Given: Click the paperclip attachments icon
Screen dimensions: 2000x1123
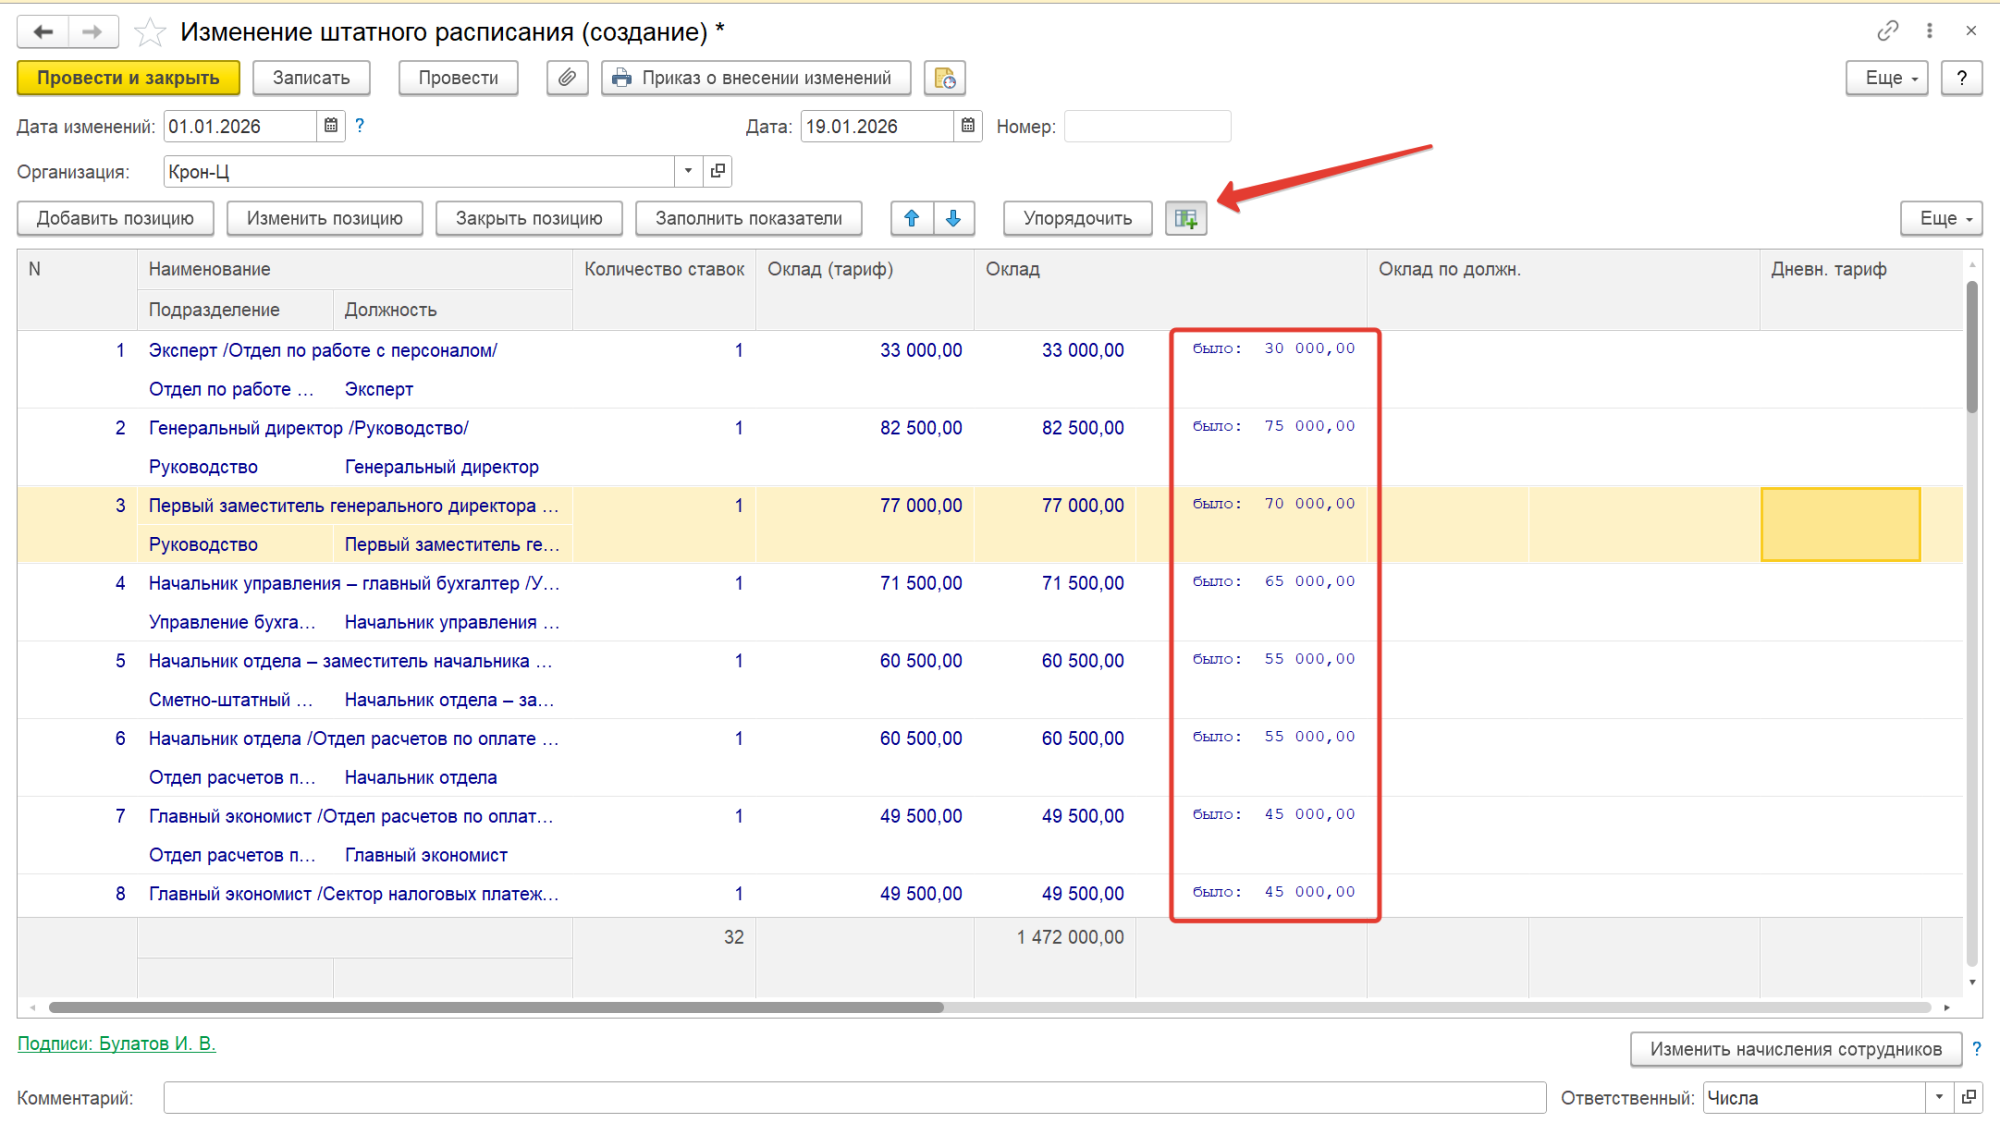Looking at the screenshot, I should [567, 78].
